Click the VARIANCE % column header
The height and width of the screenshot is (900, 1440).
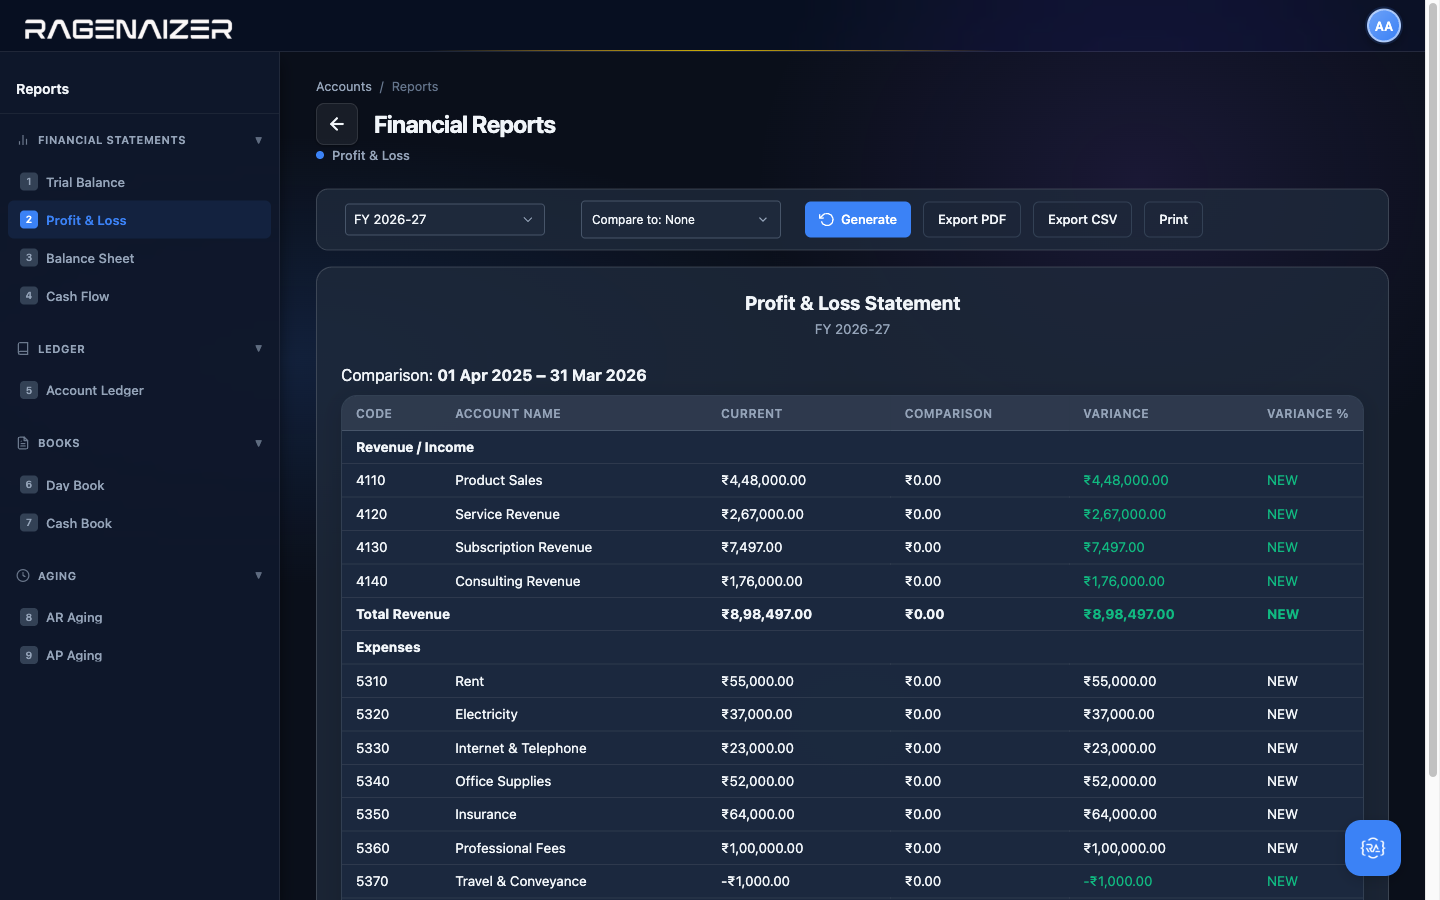point(1307,414)
